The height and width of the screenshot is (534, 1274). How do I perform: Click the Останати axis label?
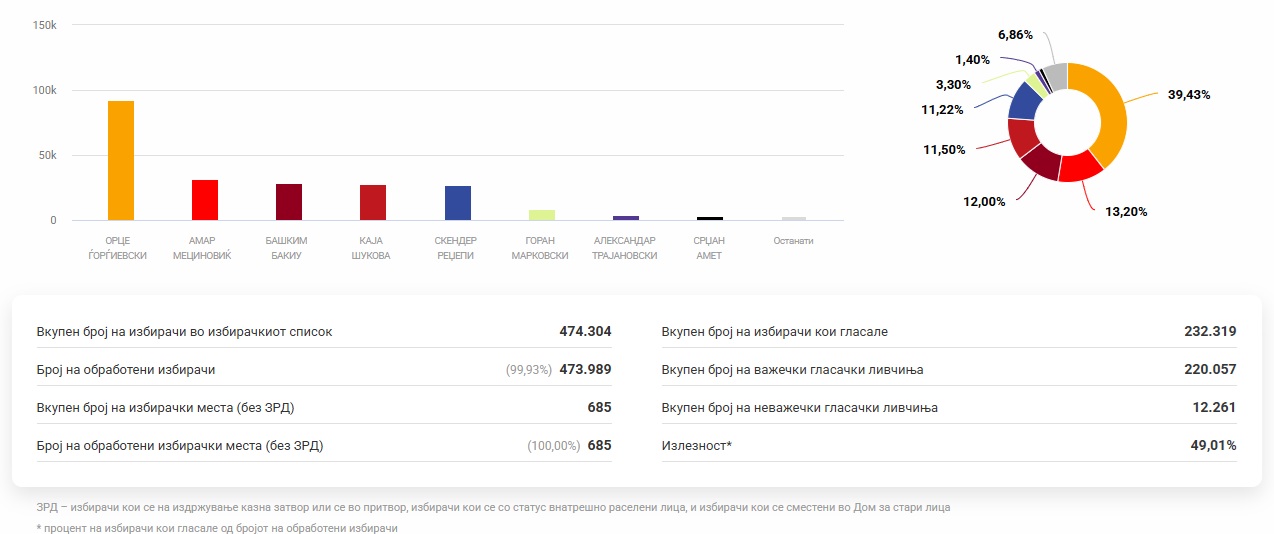[x=793, y=241]
